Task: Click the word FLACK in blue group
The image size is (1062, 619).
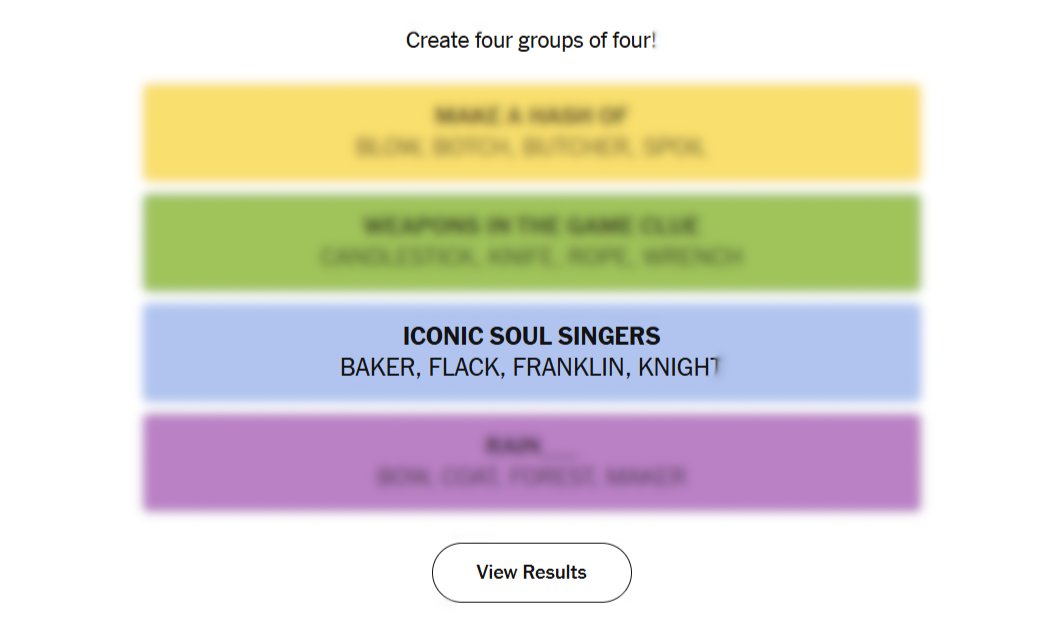Action: coord(464,368)
